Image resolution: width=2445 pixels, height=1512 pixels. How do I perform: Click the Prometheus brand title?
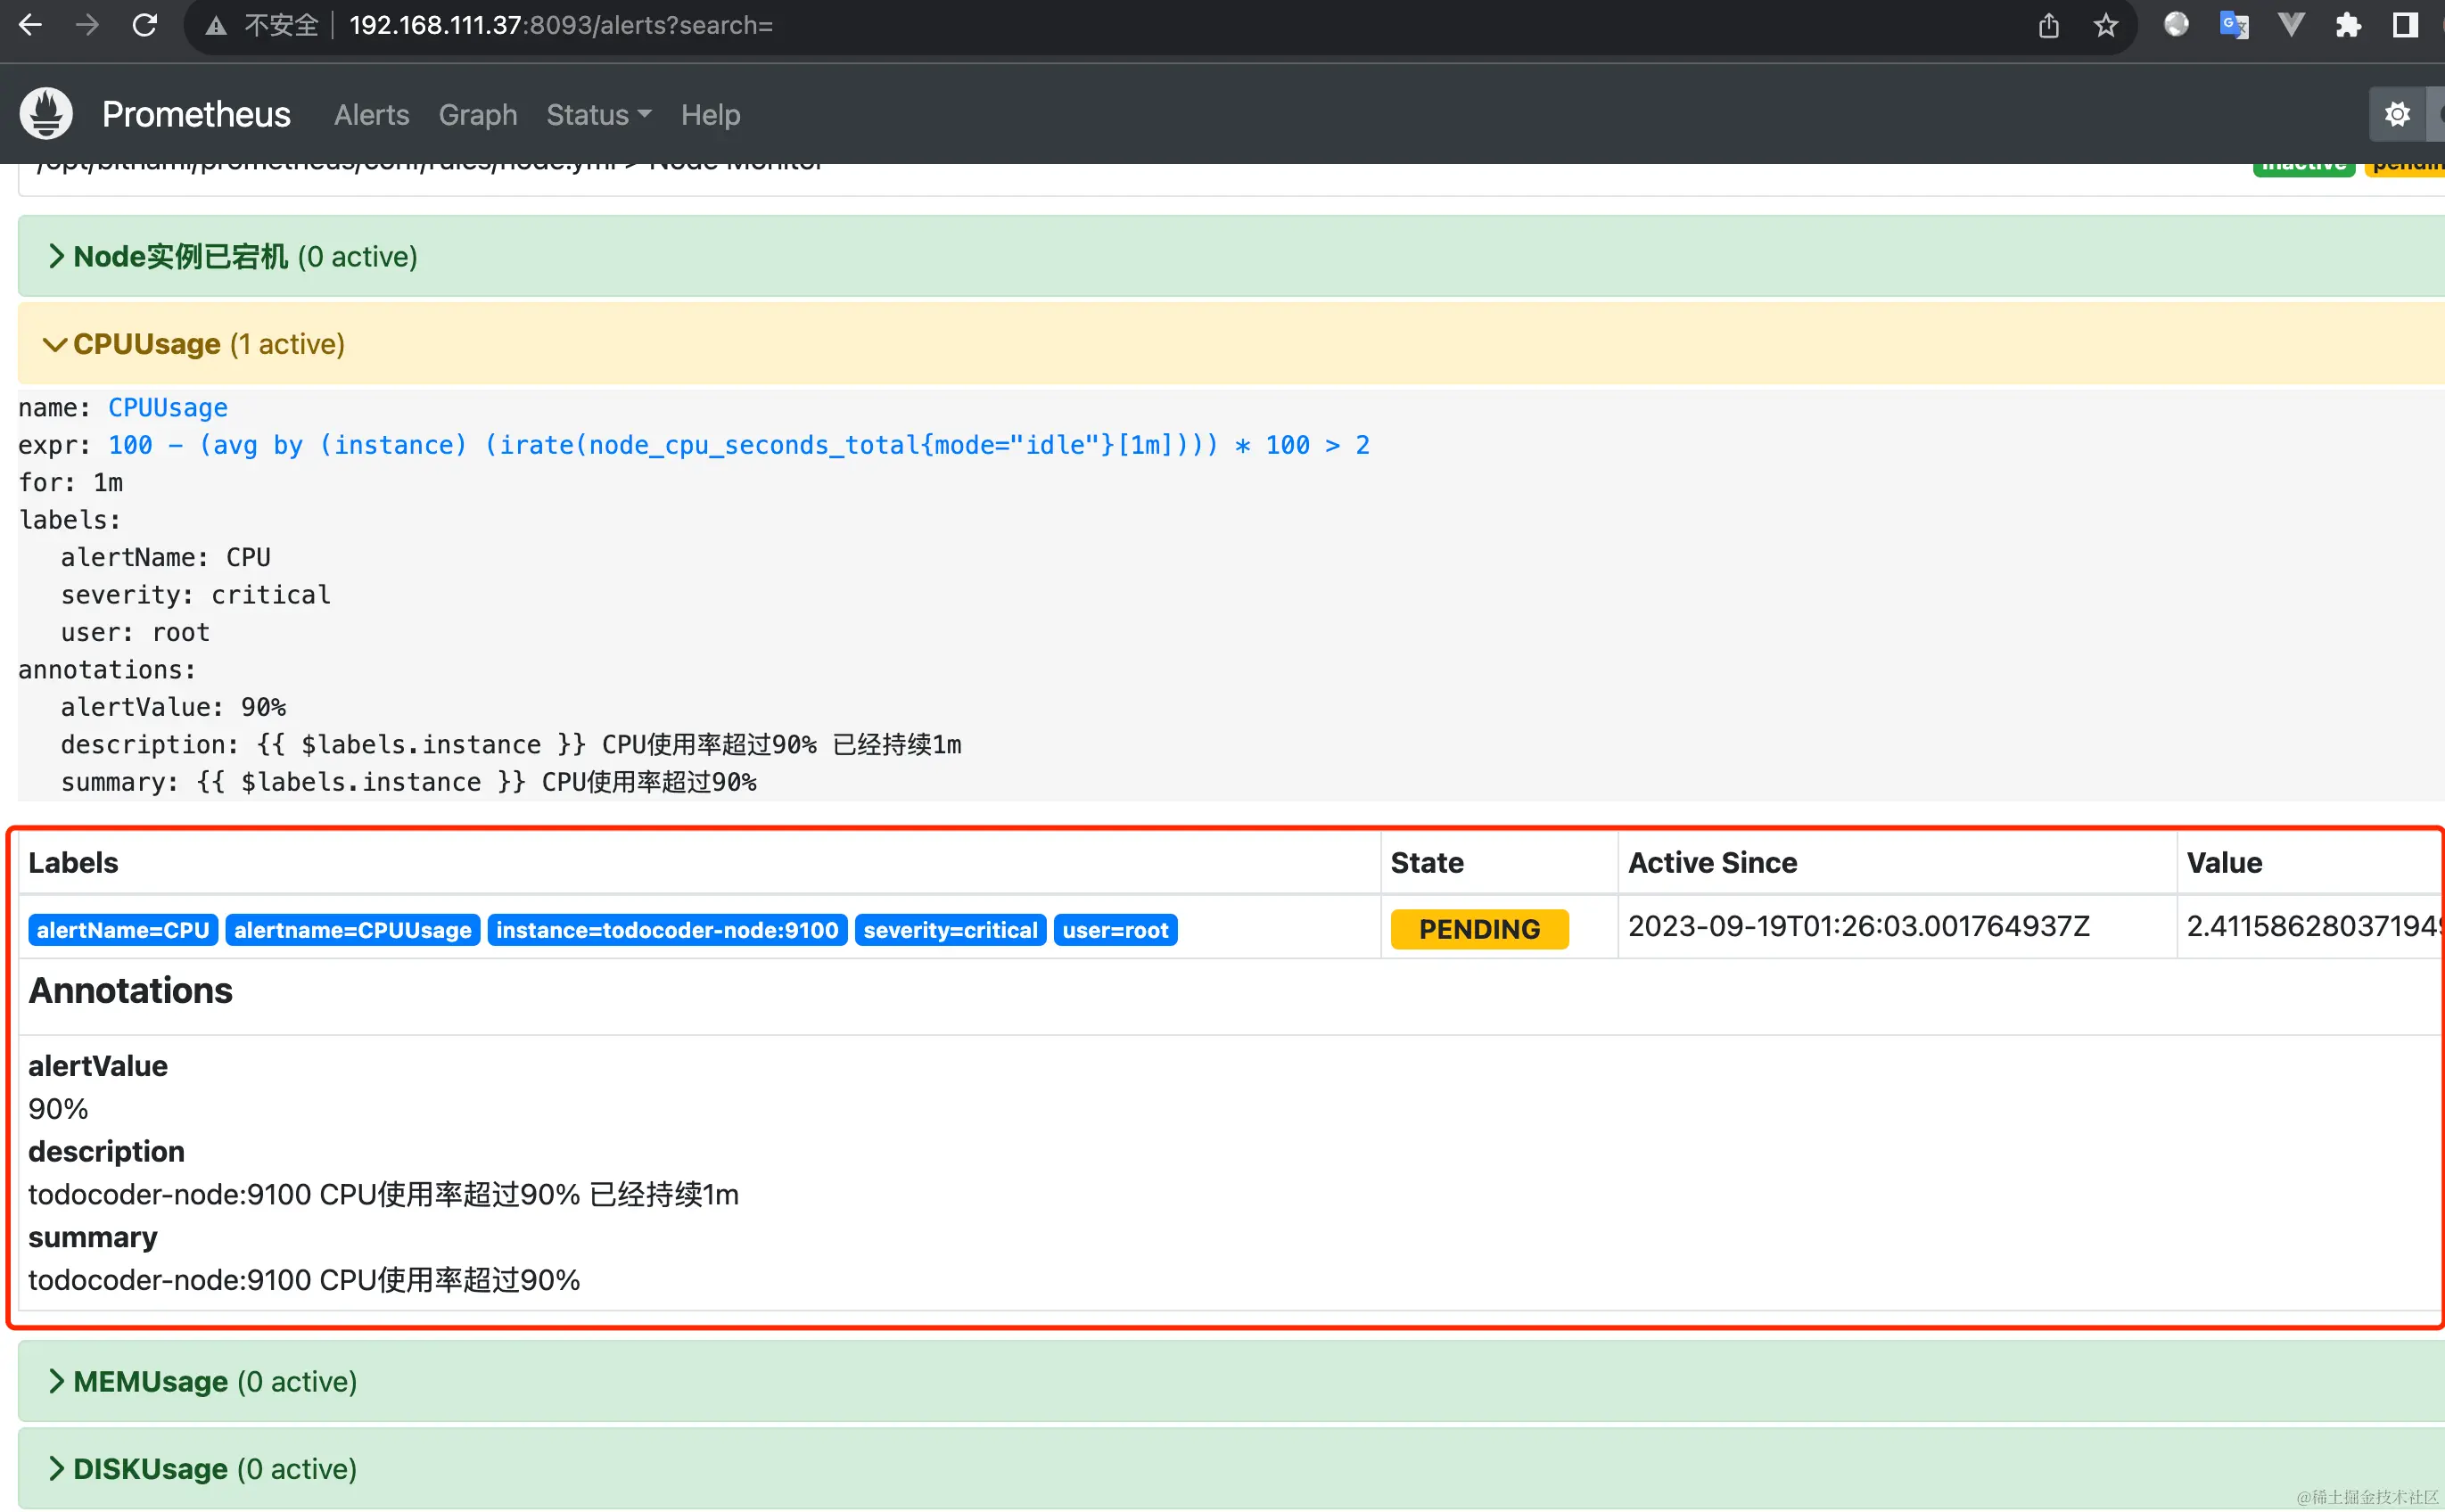coord(196,114)
